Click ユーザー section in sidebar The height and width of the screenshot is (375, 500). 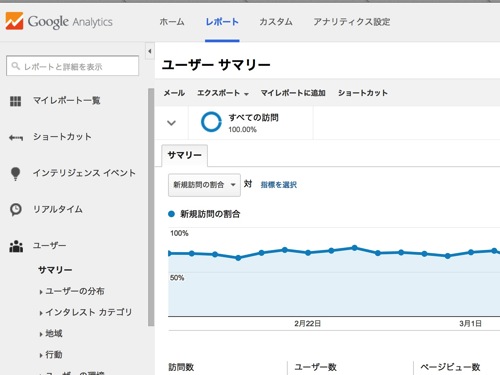point(49,246)
